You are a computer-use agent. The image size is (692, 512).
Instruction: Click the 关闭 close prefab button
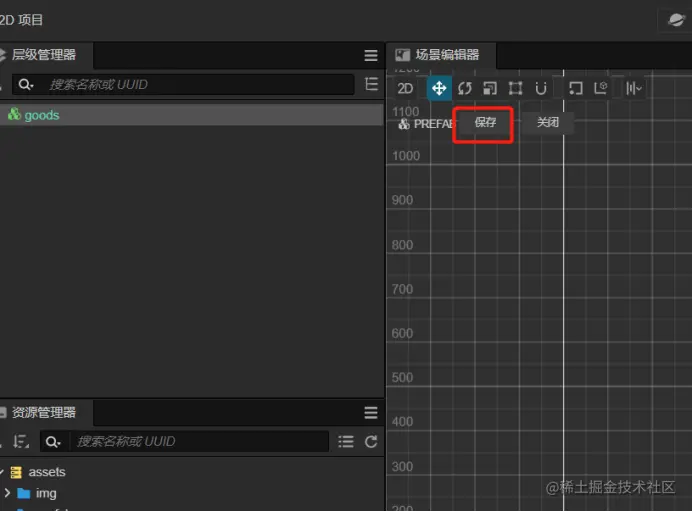pos(548,123)
